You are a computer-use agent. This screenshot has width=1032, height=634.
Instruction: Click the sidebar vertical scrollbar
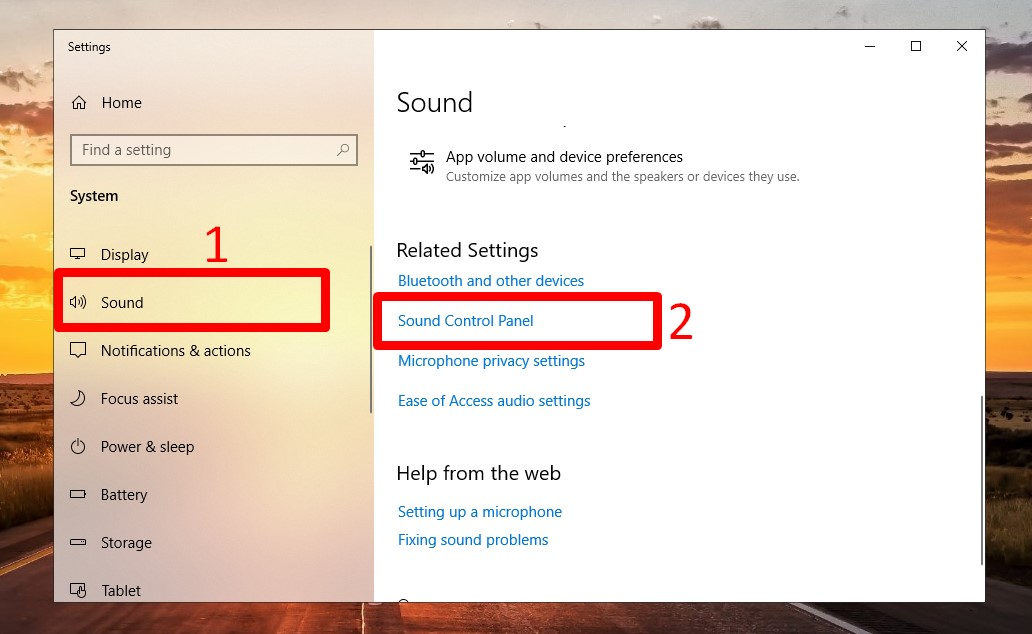[371, 329]
